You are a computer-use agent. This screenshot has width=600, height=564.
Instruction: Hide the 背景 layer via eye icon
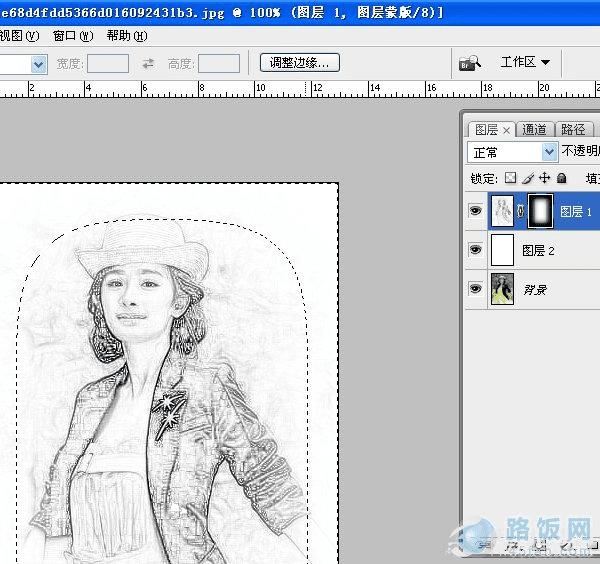coord(475,289)
